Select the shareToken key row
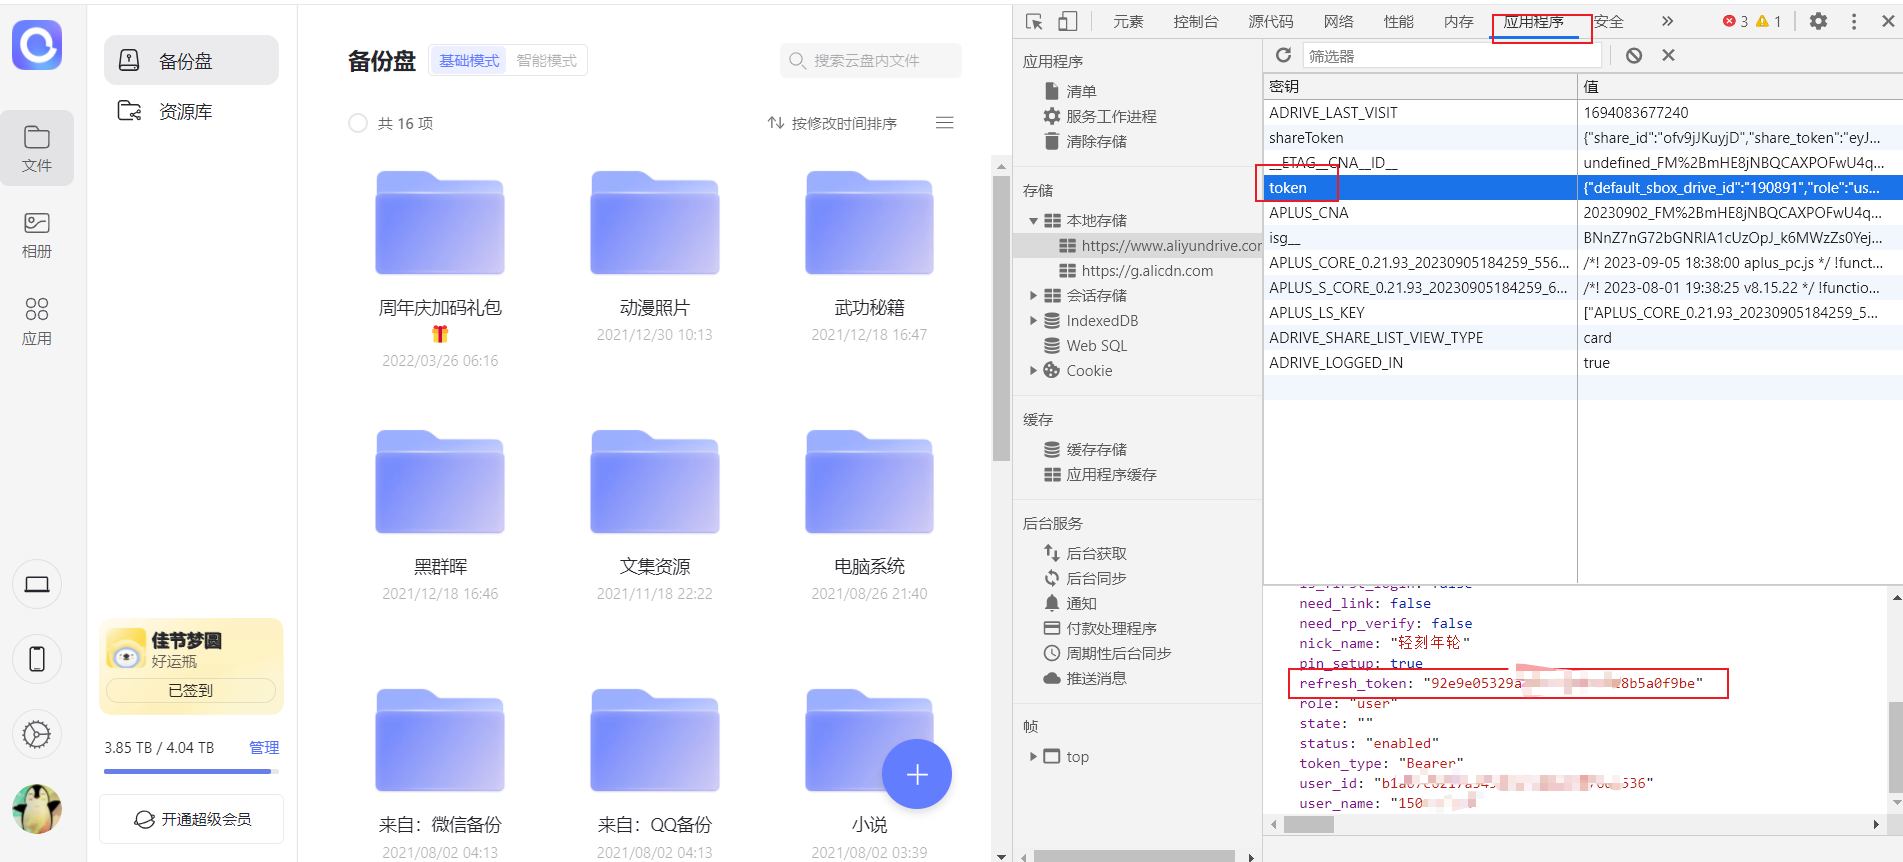Image resolution: width=1903 pixels, height=862 pixels. pos(1582,138)
